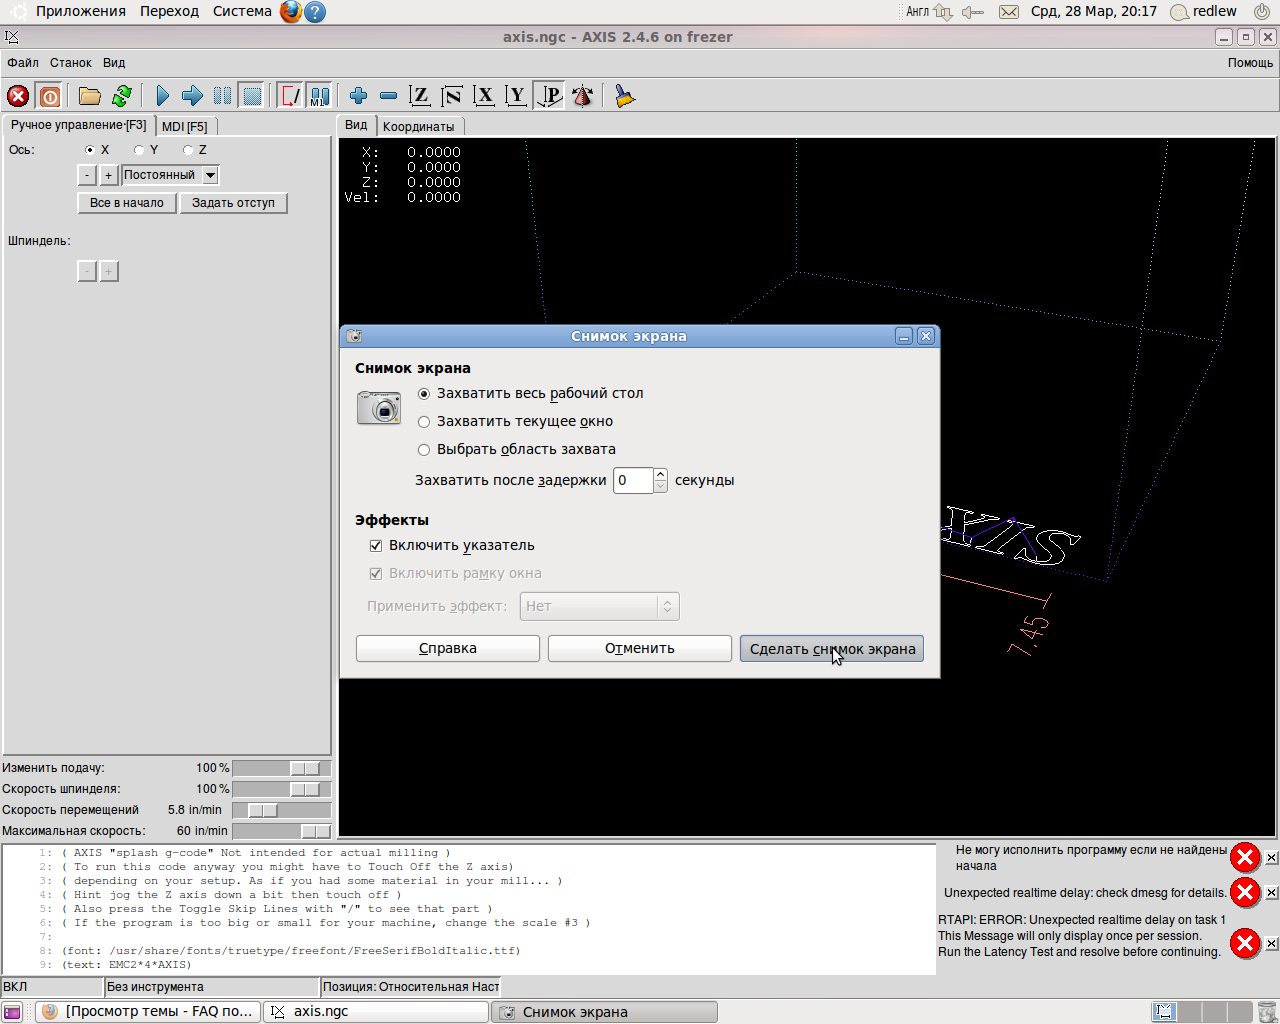Open the Файл menu

[x=23, y=63]
